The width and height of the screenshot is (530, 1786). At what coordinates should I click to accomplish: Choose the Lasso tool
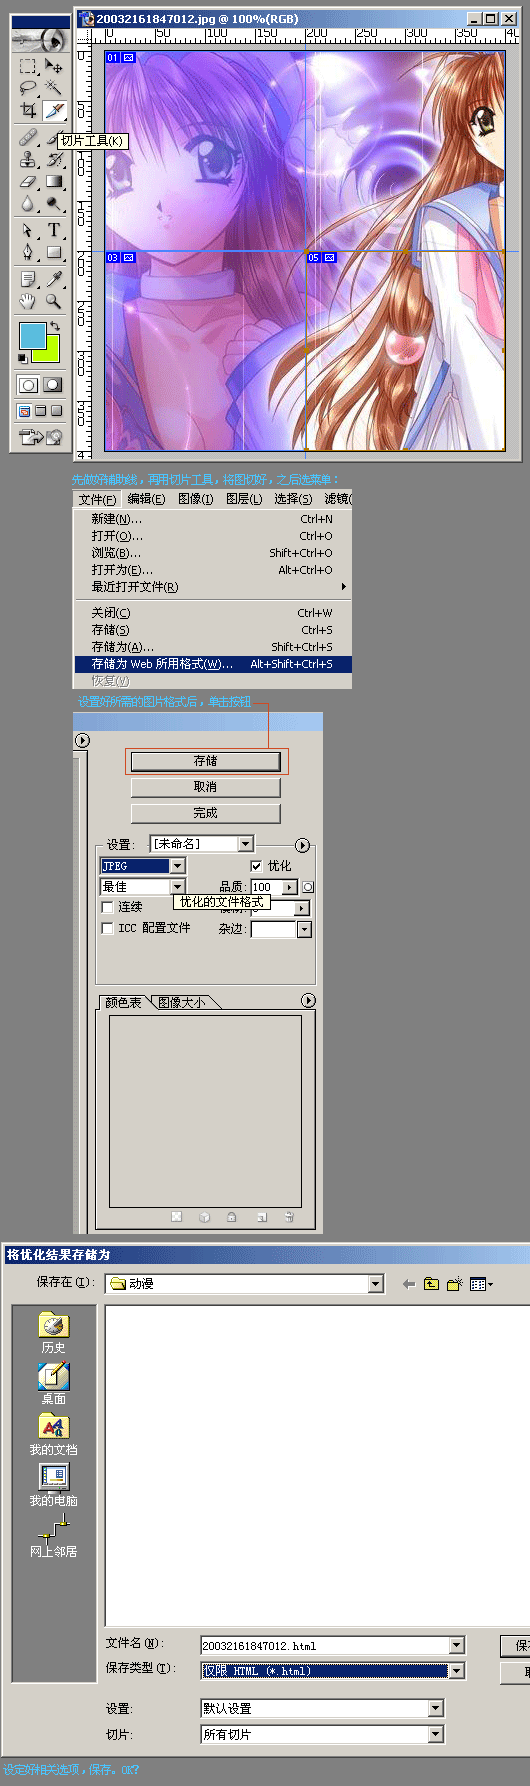click(x=28, y=88)
